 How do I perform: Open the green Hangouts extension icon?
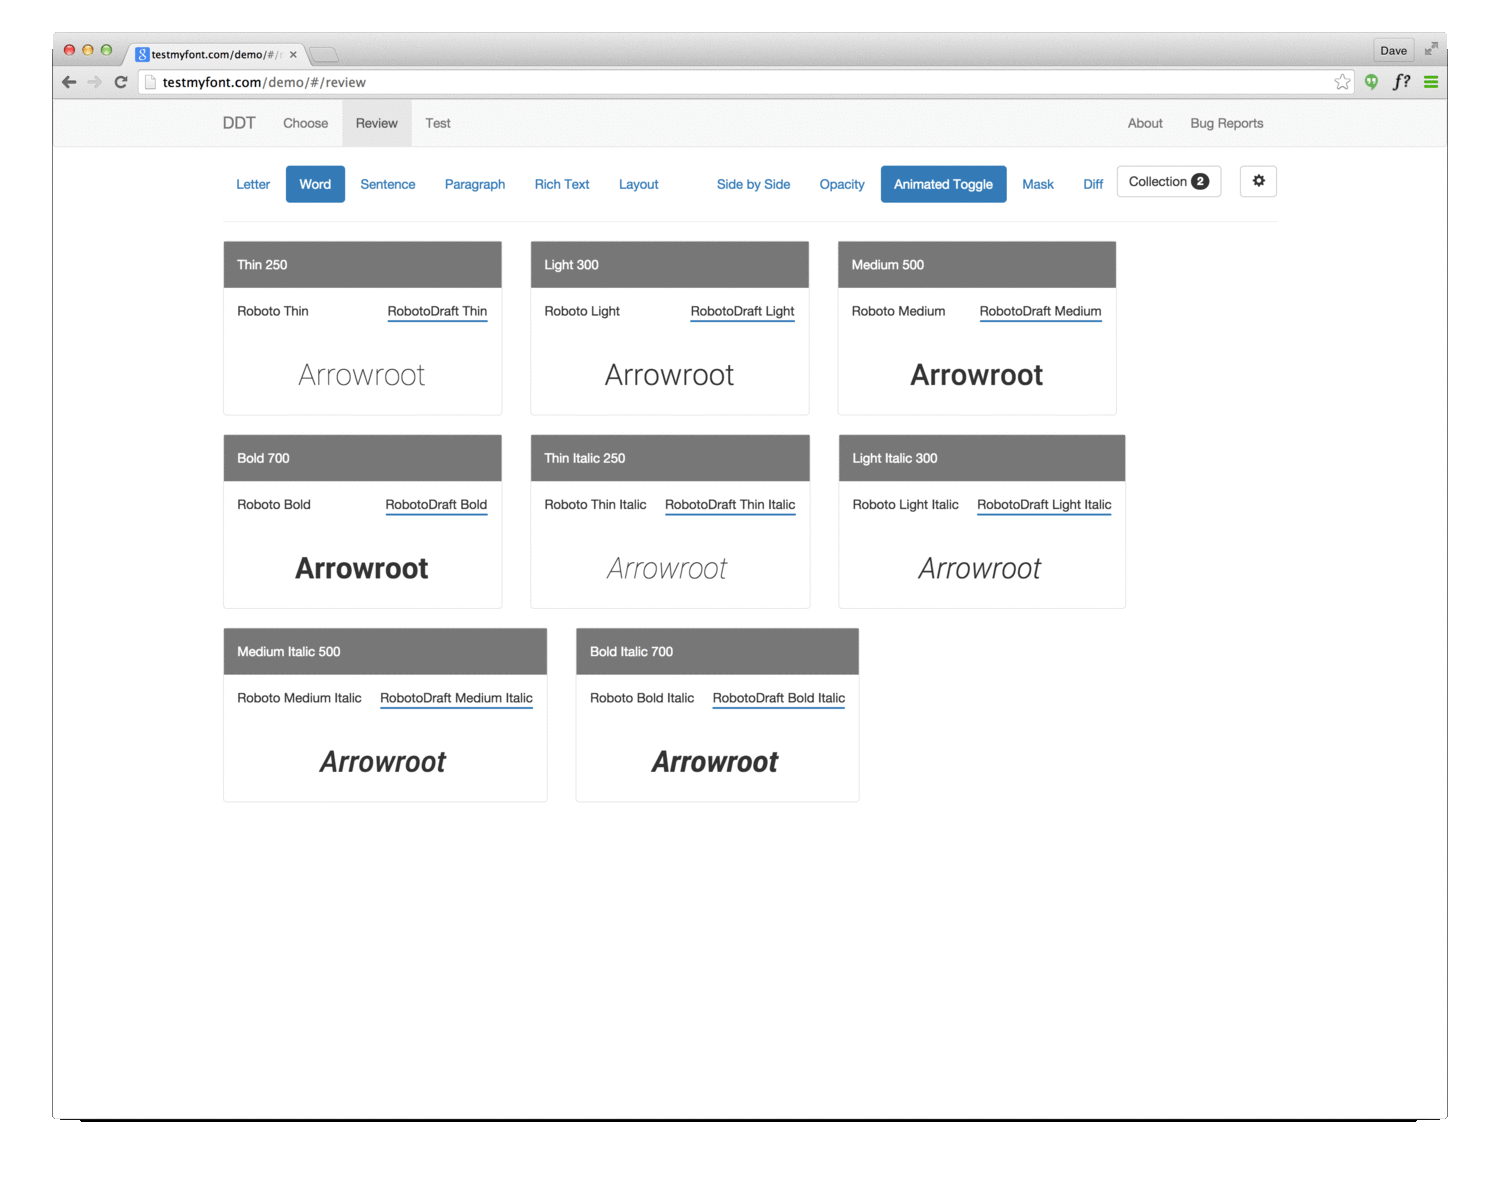point(1371,82)
